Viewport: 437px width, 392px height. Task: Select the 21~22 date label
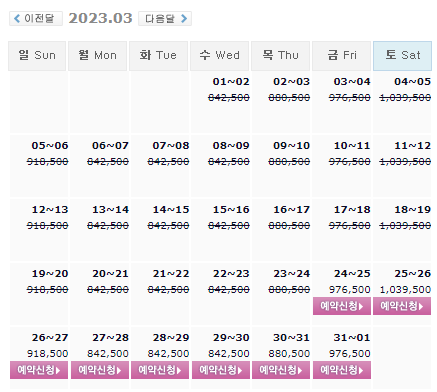click(171, 274)
